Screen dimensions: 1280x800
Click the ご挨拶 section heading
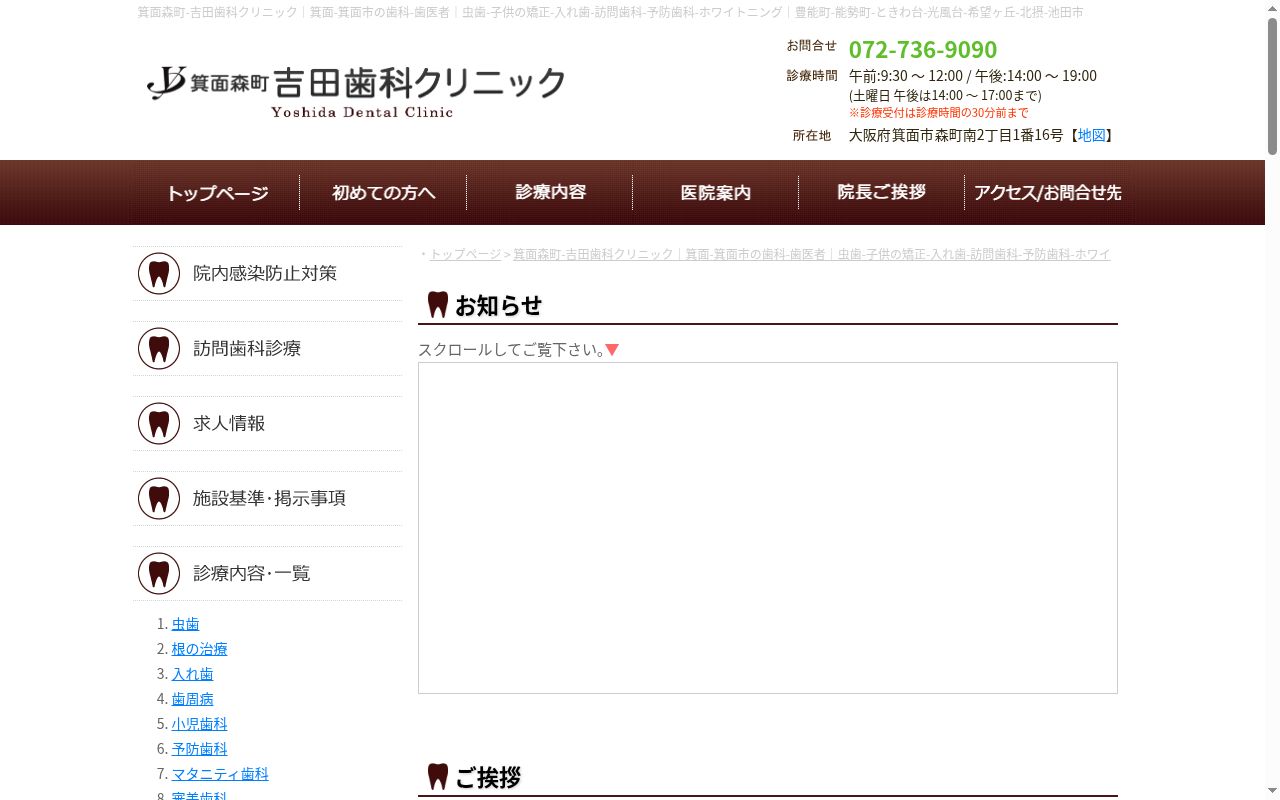coord(488,778)
